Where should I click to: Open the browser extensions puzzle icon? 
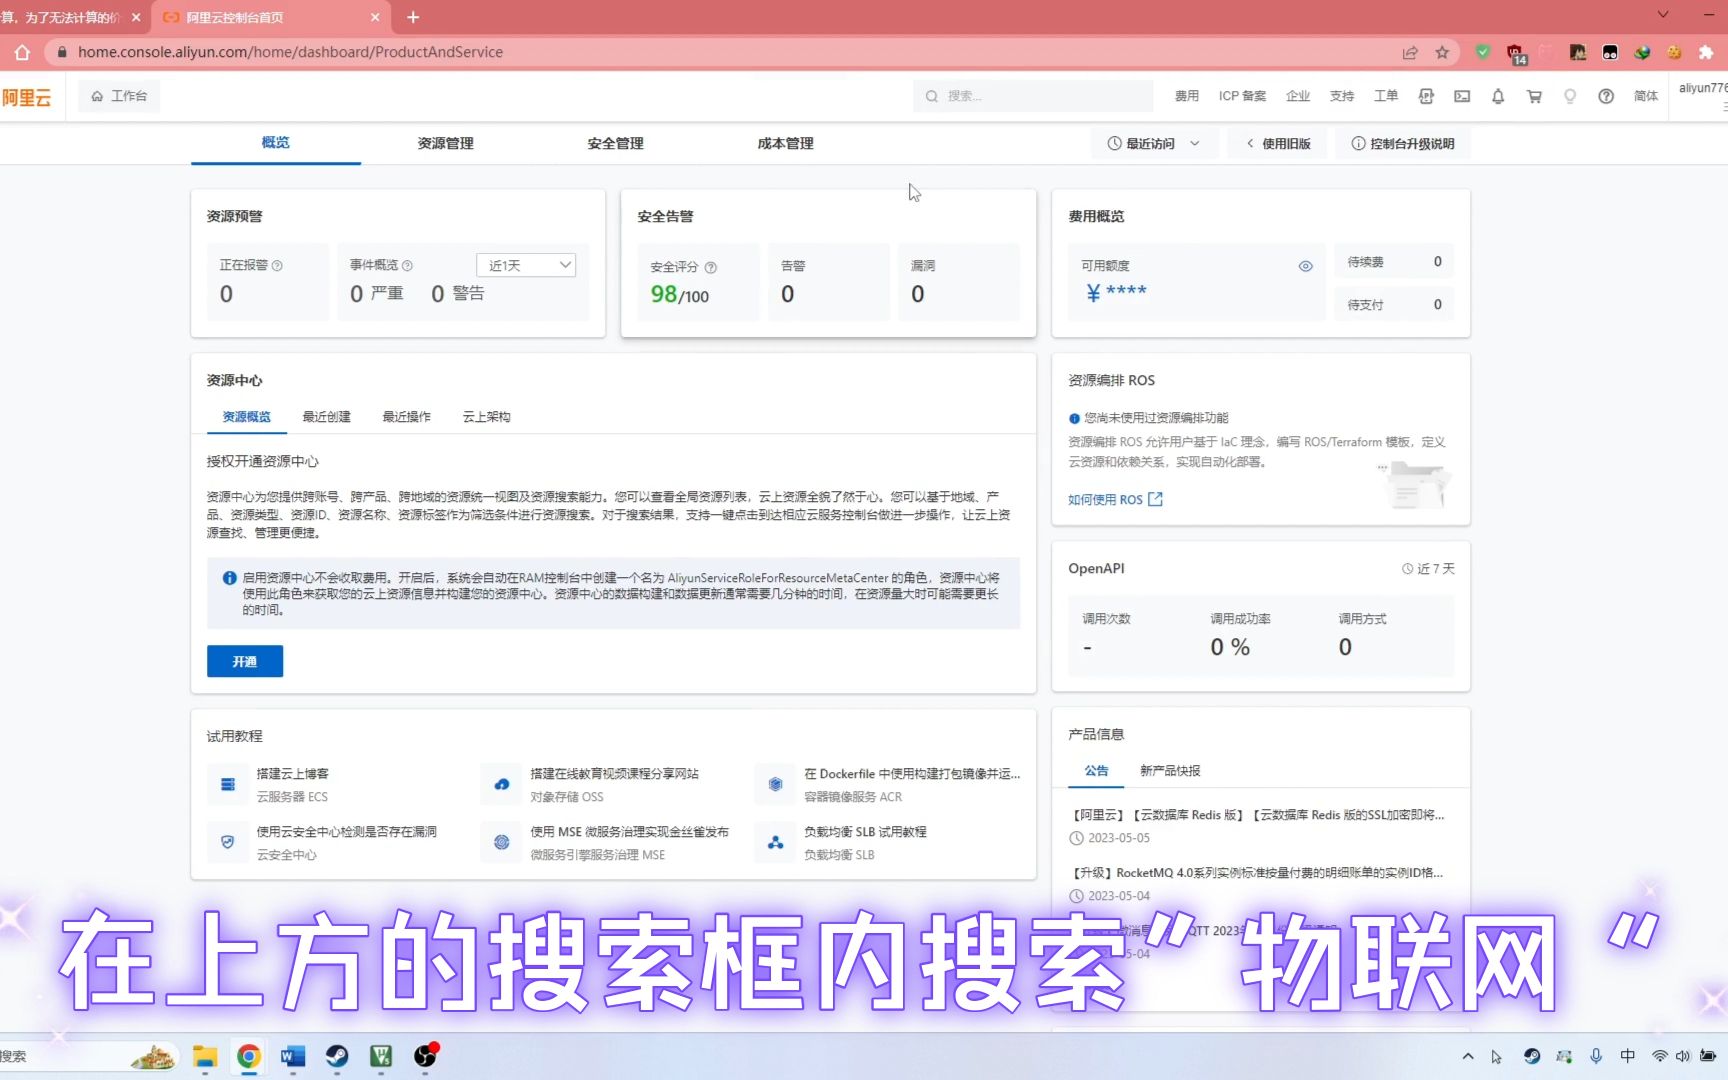[x=1706, y=52]
